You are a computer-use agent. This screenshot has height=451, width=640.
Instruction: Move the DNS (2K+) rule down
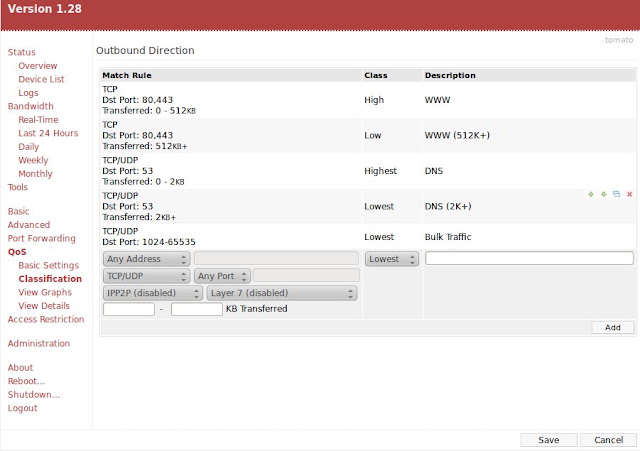coord(604,194)
